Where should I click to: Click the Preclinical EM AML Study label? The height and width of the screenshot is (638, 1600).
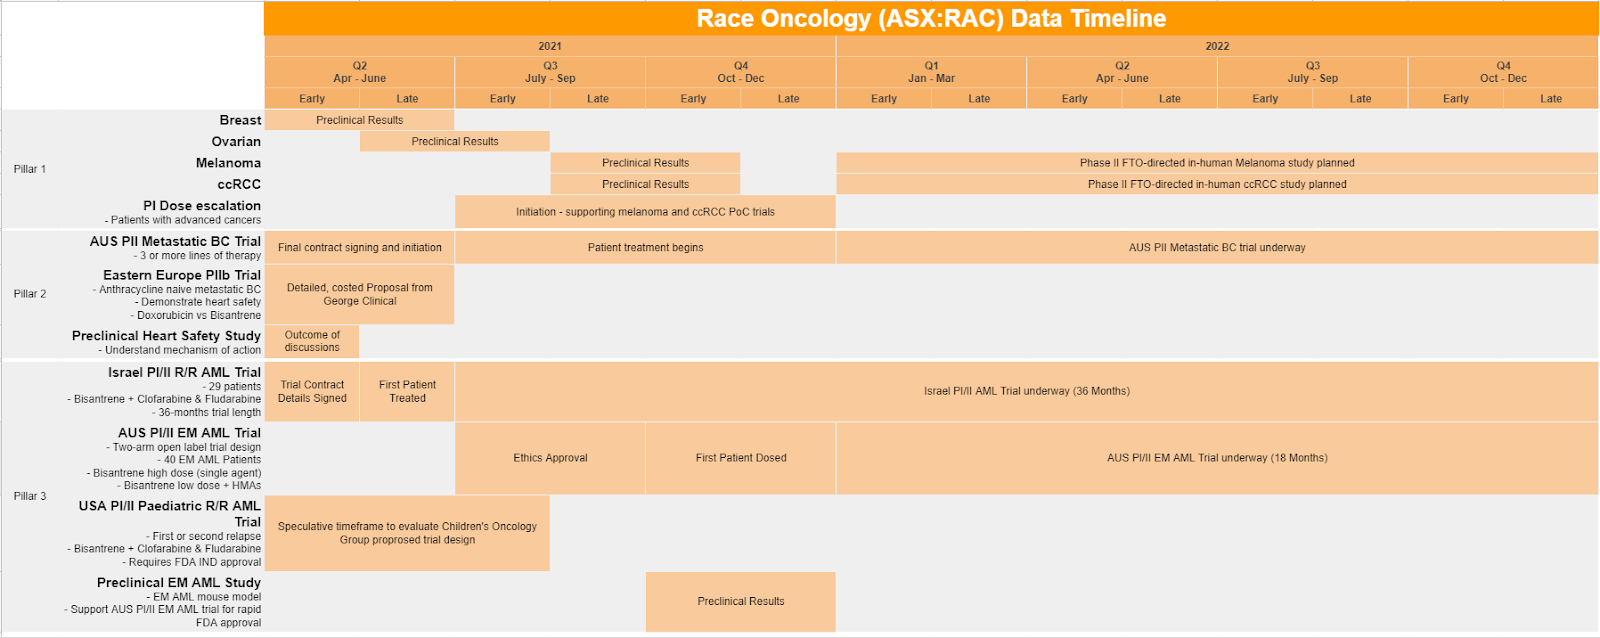179,582
